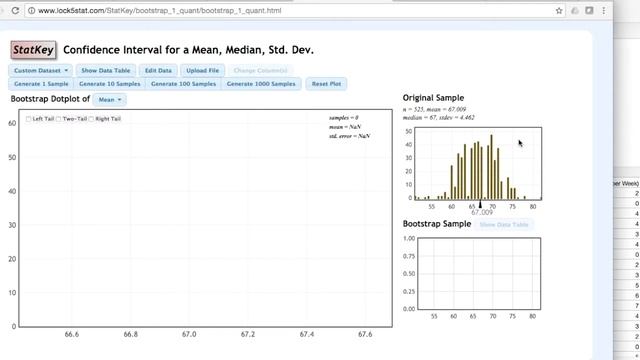Click the Original Sample histogram
The width and height of the screenshot is (640, 360).
pos(478,164)
